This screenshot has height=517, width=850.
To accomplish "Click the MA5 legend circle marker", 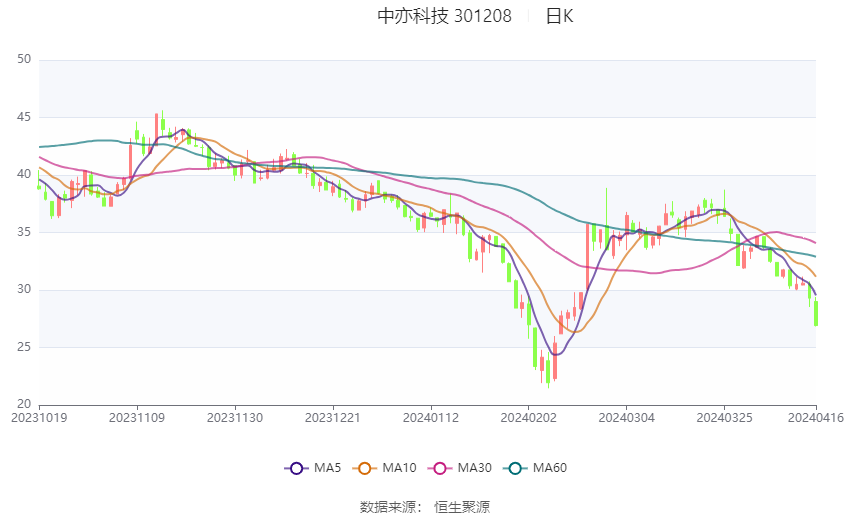I will coord(295,468).
